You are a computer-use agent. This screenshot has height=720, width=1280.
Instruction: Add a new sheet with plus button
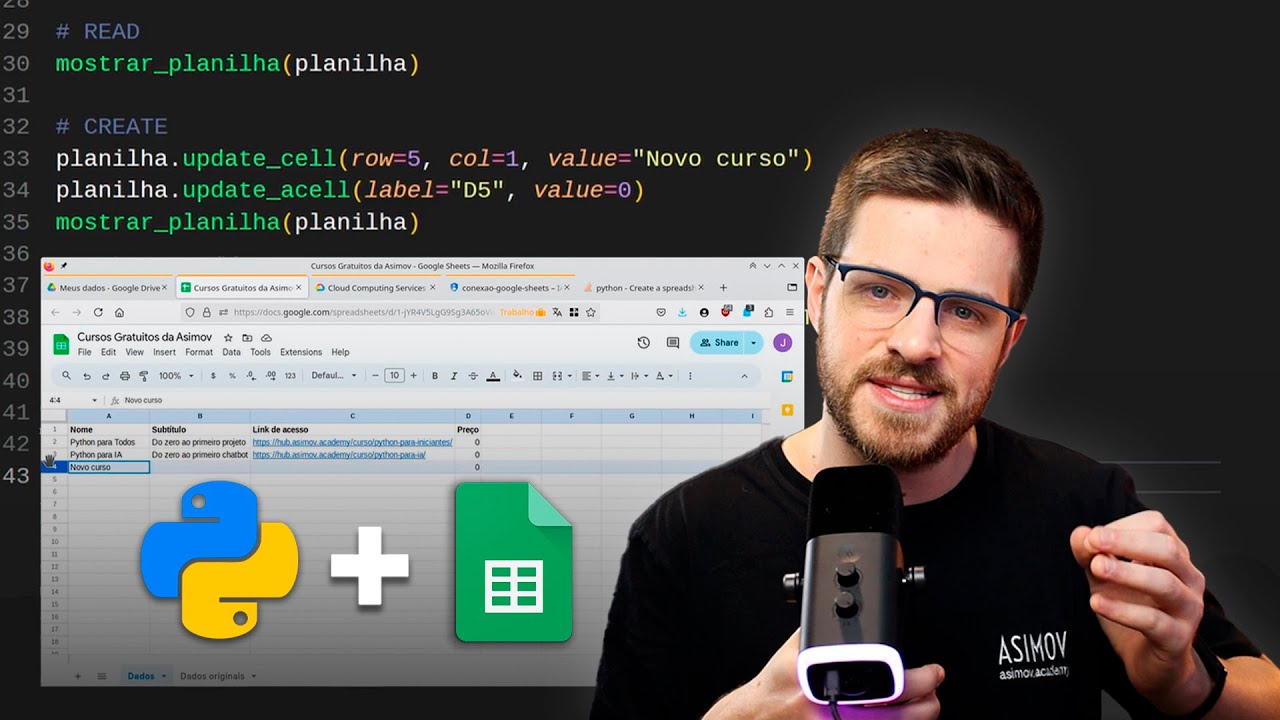pyautogui.click(x=78, y=676)
